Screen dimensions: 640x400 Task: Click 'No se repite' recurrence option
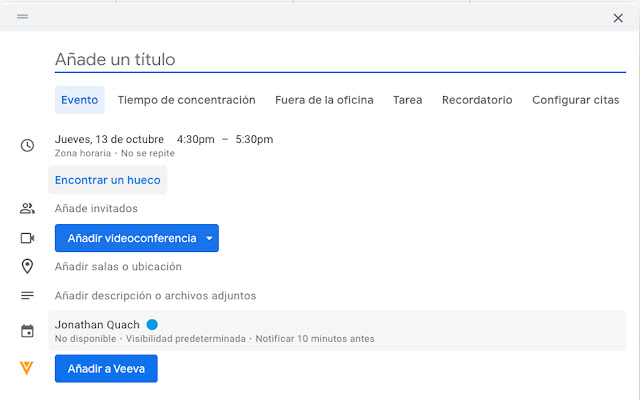[x=148, y=153]
